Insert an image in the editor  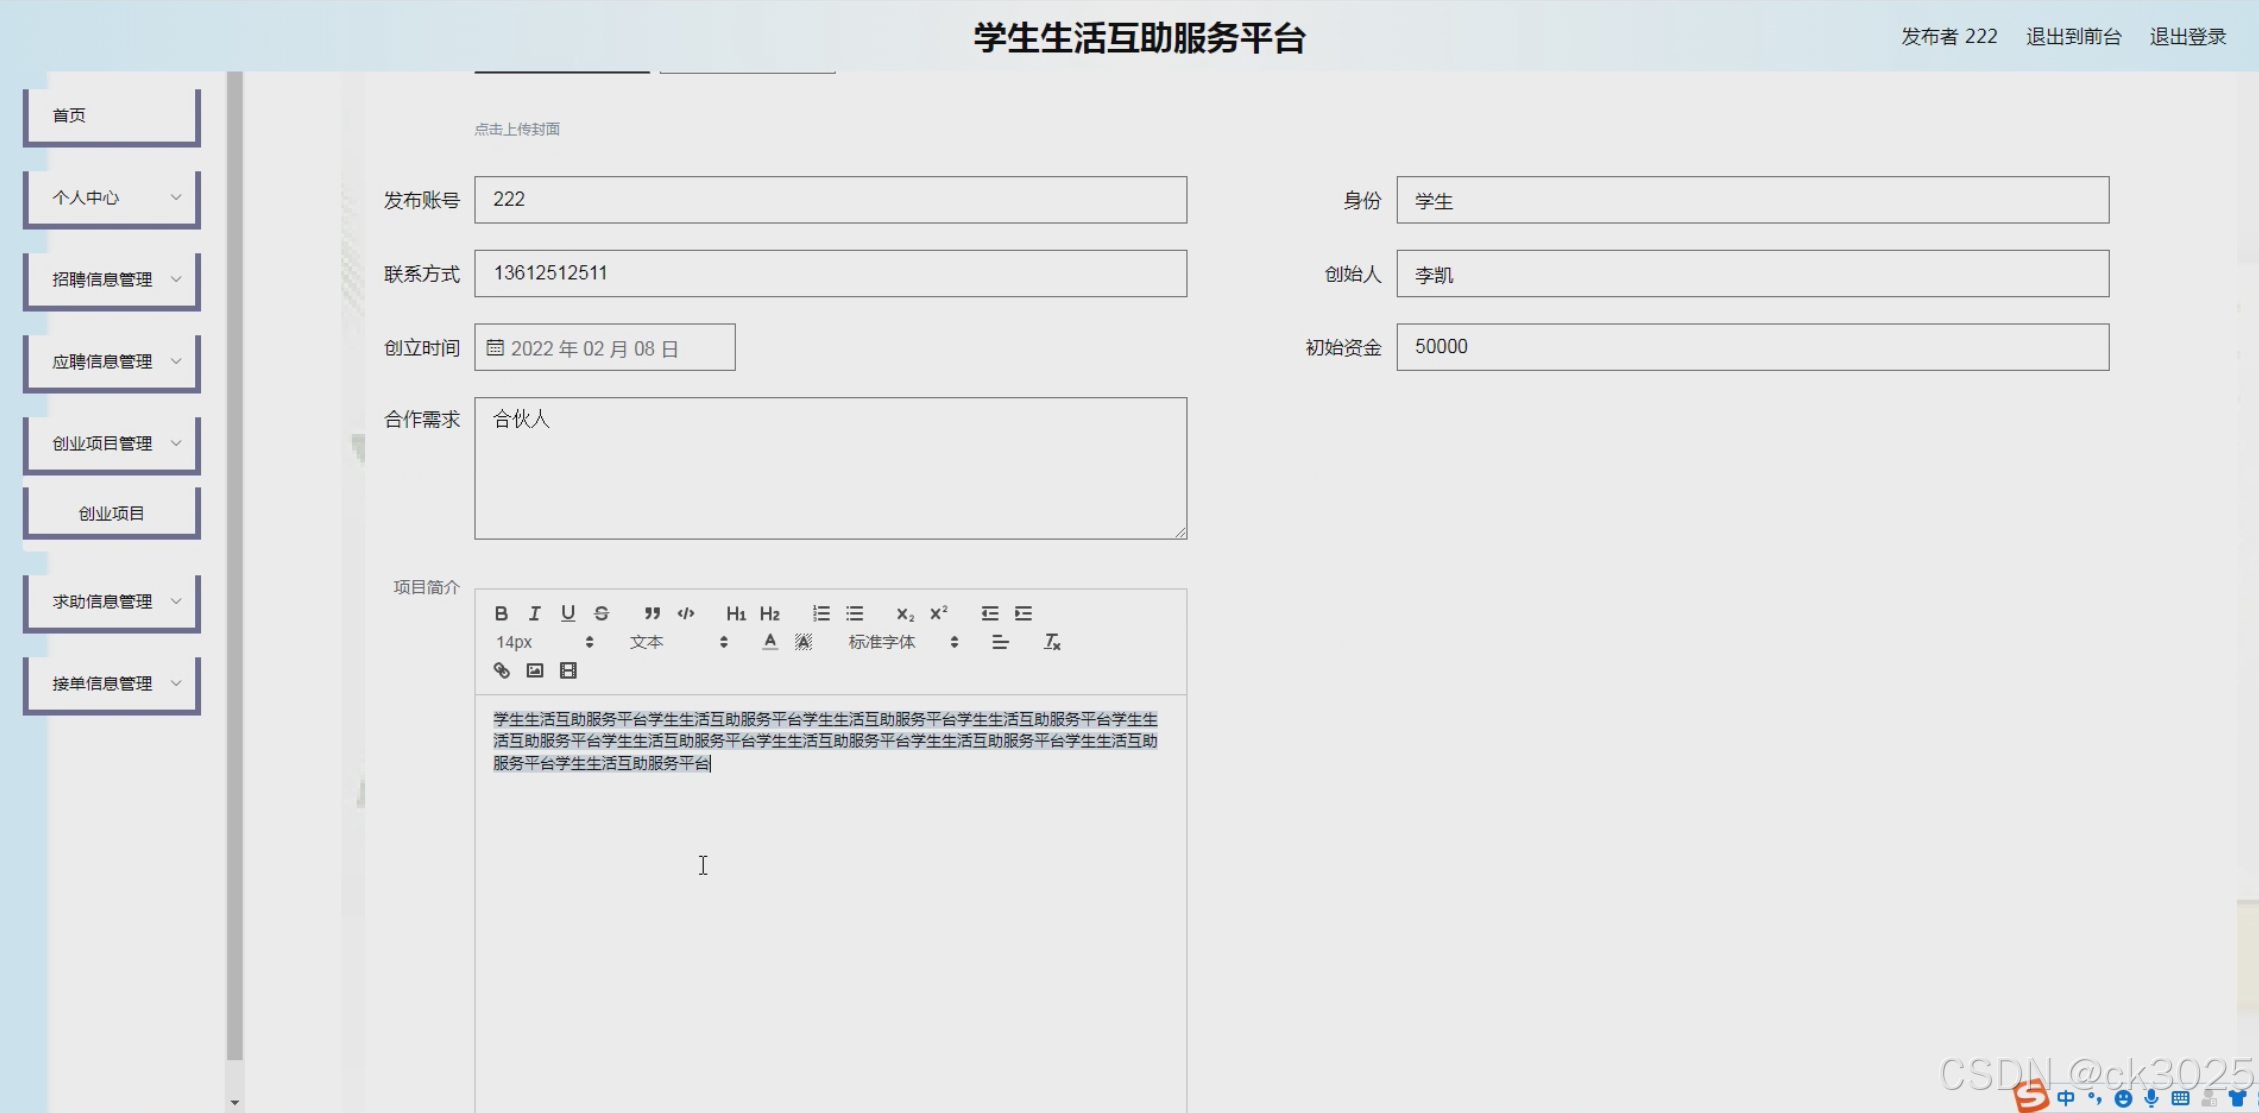(x=535, y=671)
